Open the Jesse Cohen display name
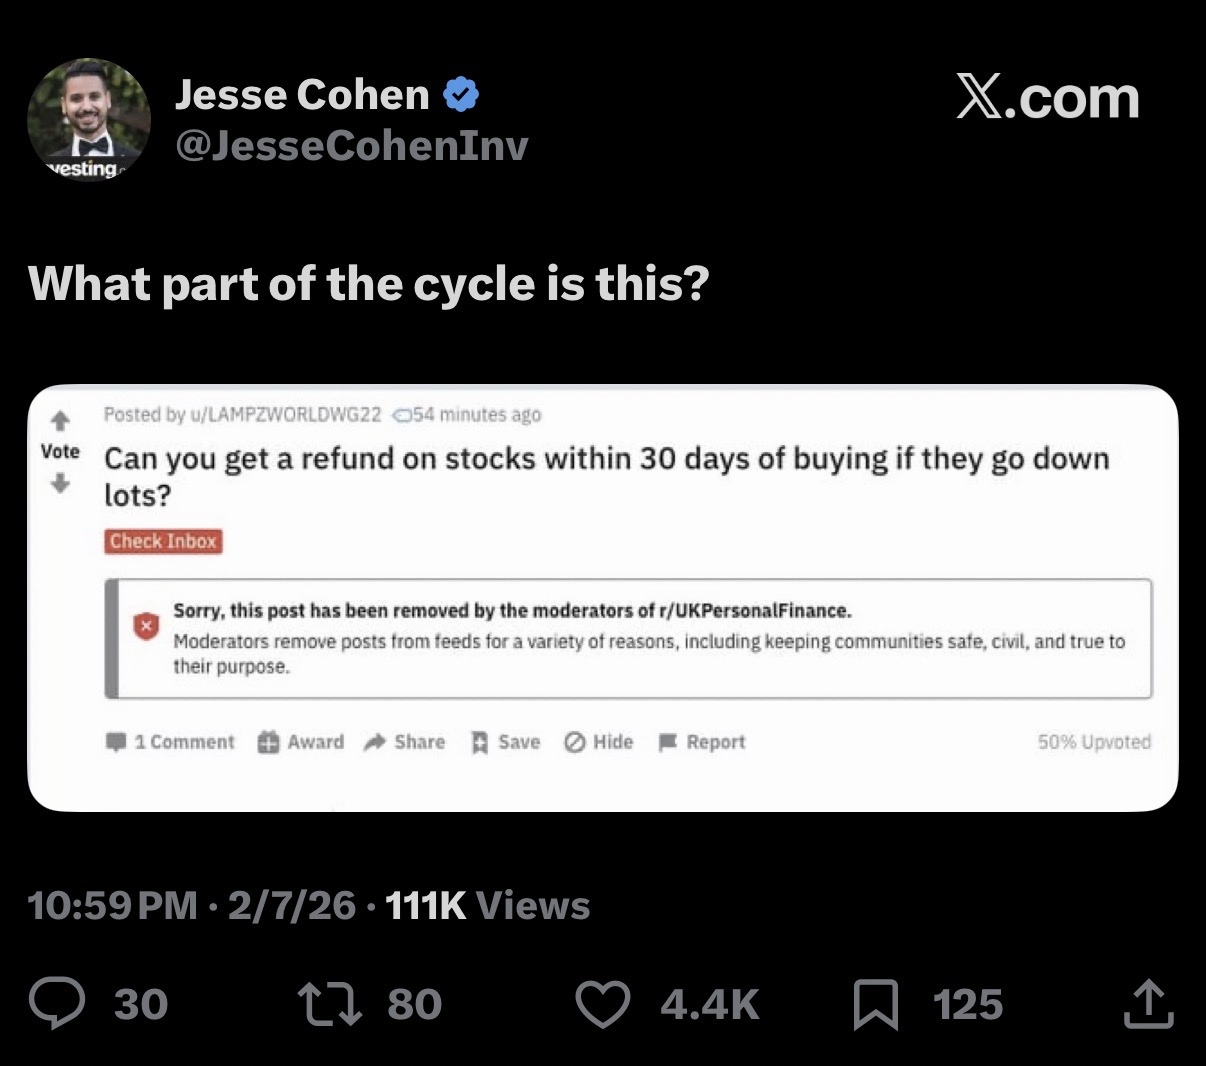The height and width of the screenshot is (1066, 1206). [302, 95]
